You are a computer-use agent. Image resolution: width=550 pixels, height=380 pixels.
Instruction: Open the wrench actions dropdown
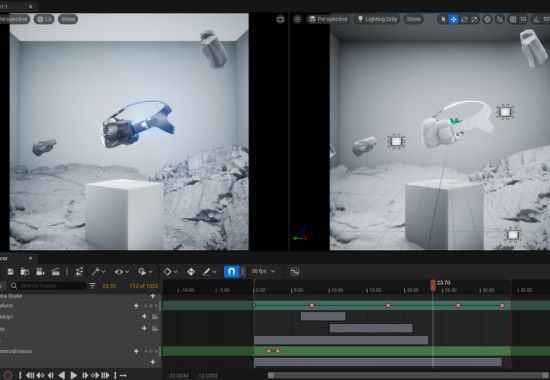pos(98,272)
